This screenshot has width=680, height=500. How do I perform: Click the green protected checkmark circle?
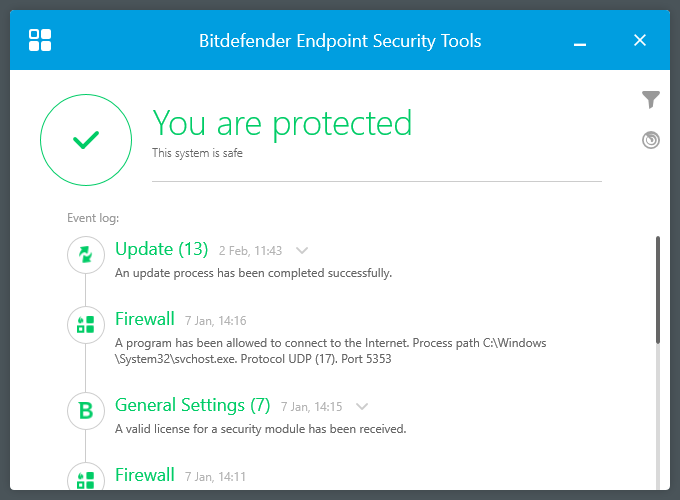pyautogui.click(x=86, y=141)
